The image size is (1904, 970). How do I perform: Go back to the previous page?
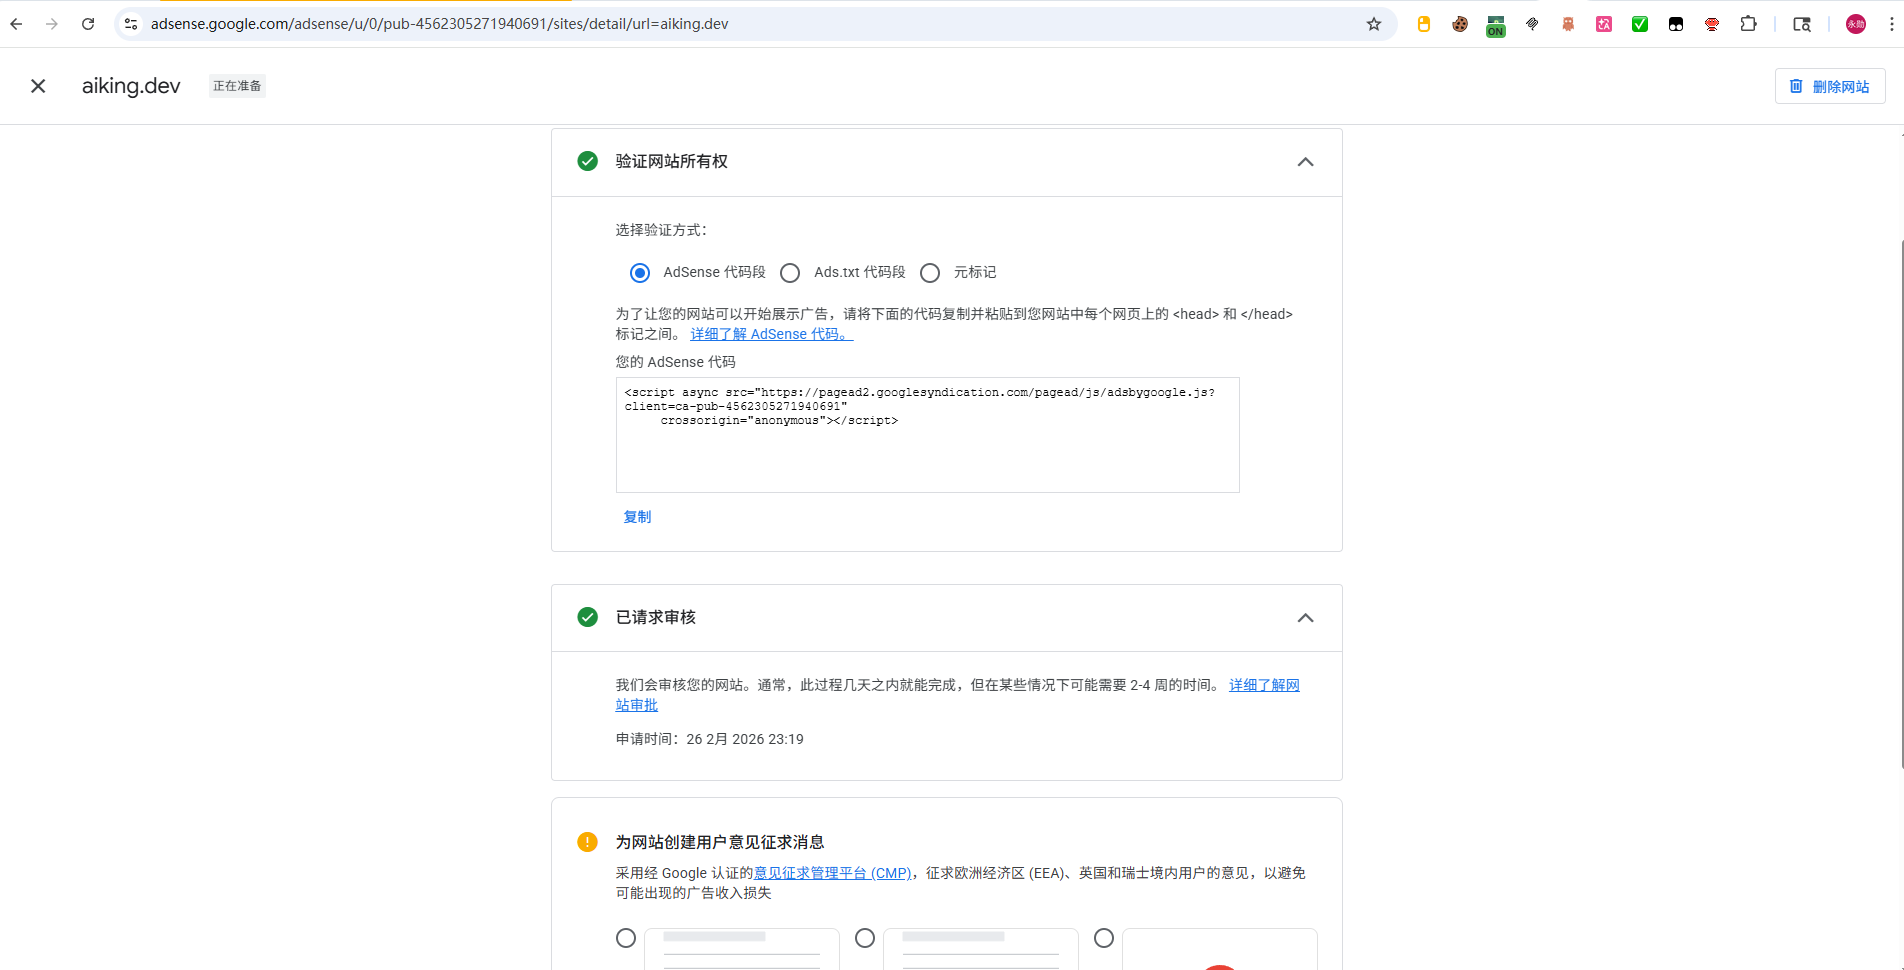coord(16,24)
